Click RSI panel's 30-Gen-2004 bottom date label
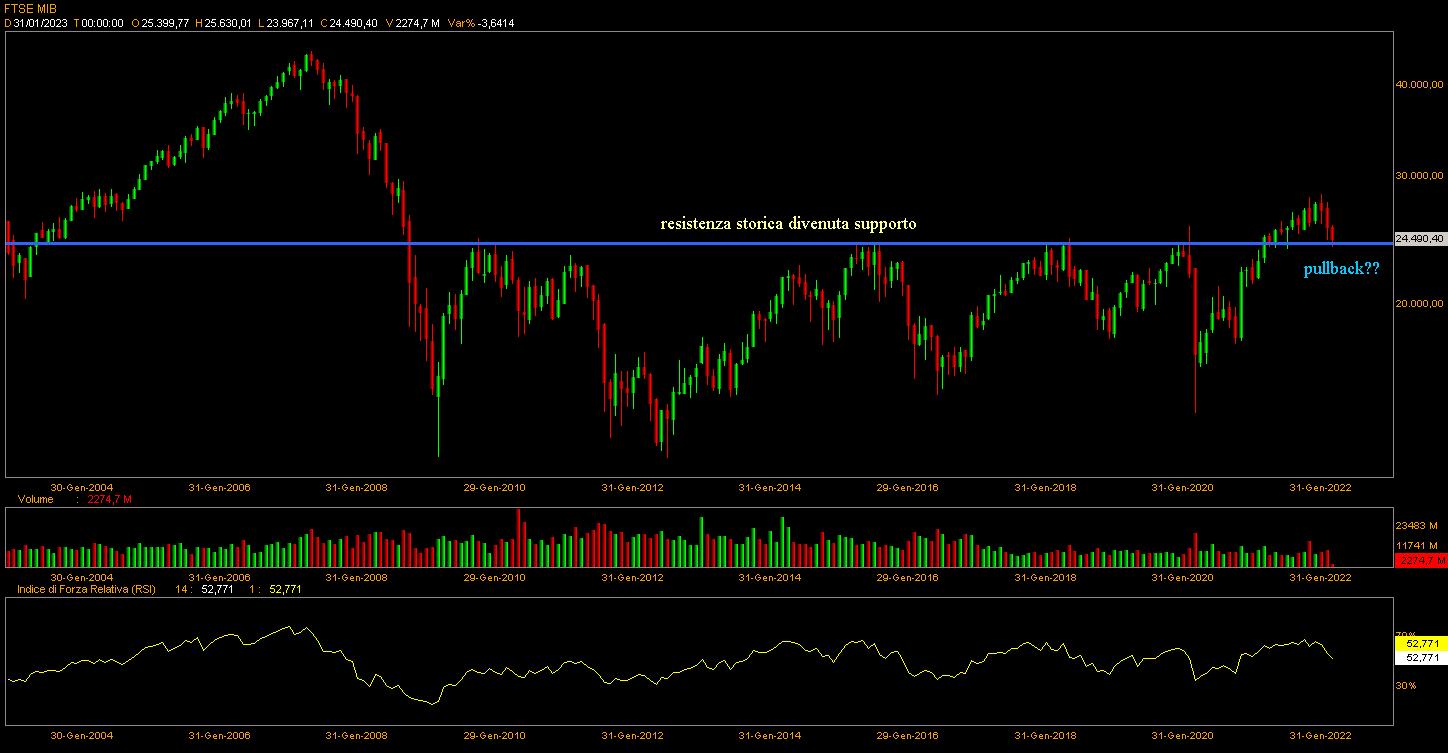Image resolution: width=1448 pixels, height=753 pixels. (82, 736)
